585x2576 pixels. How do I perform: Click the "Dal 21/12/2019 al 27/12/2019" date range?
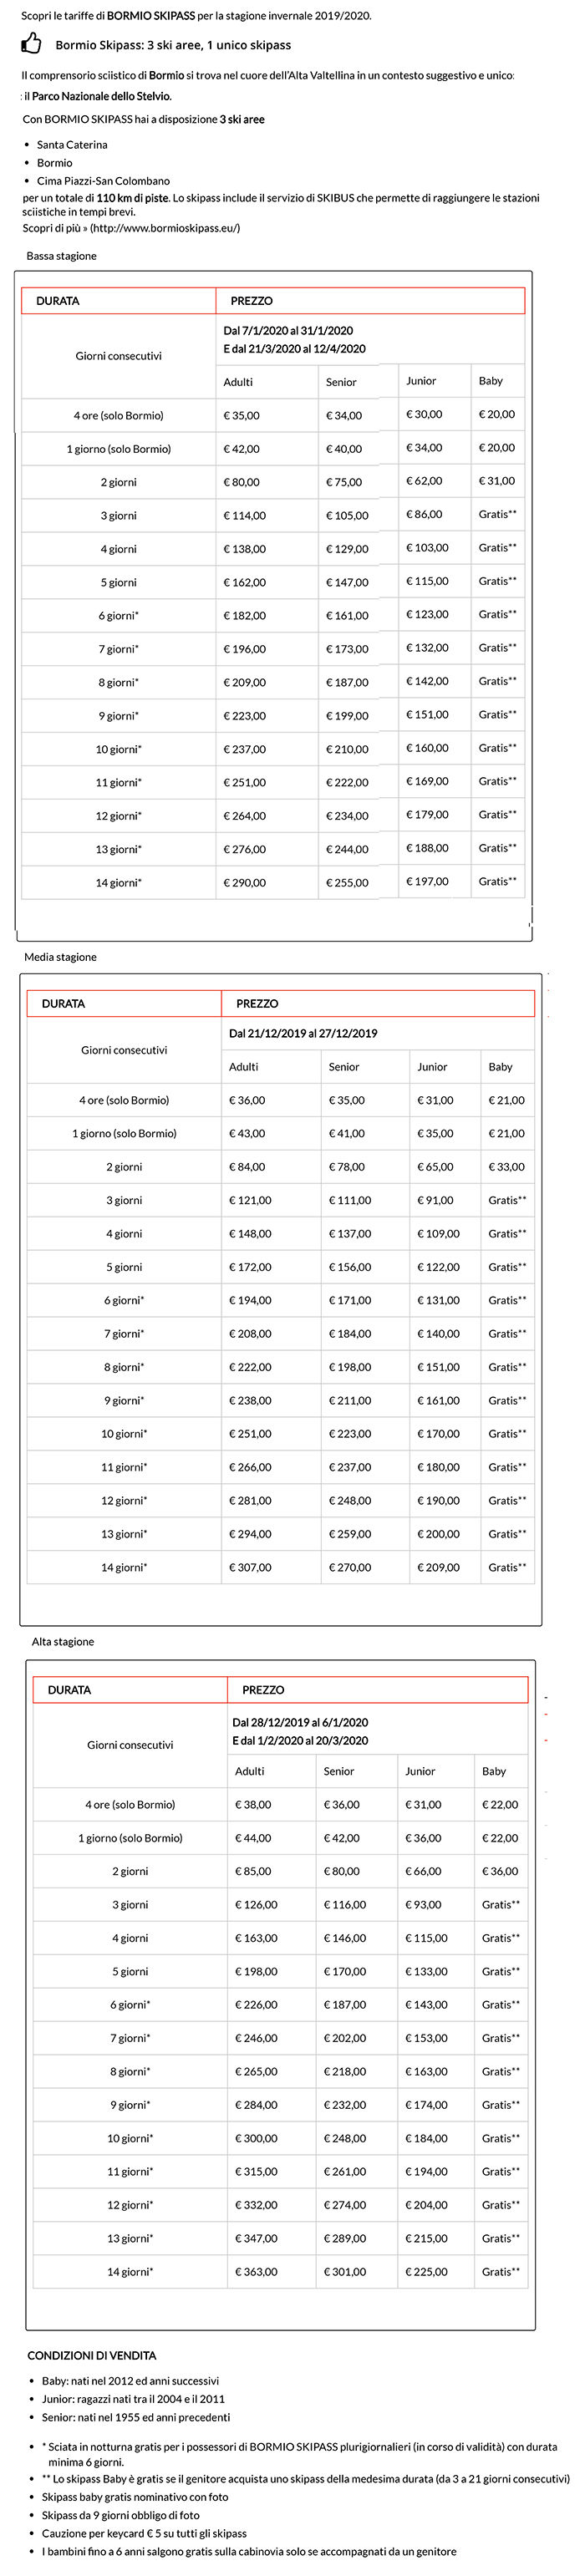click(303, 1033)
